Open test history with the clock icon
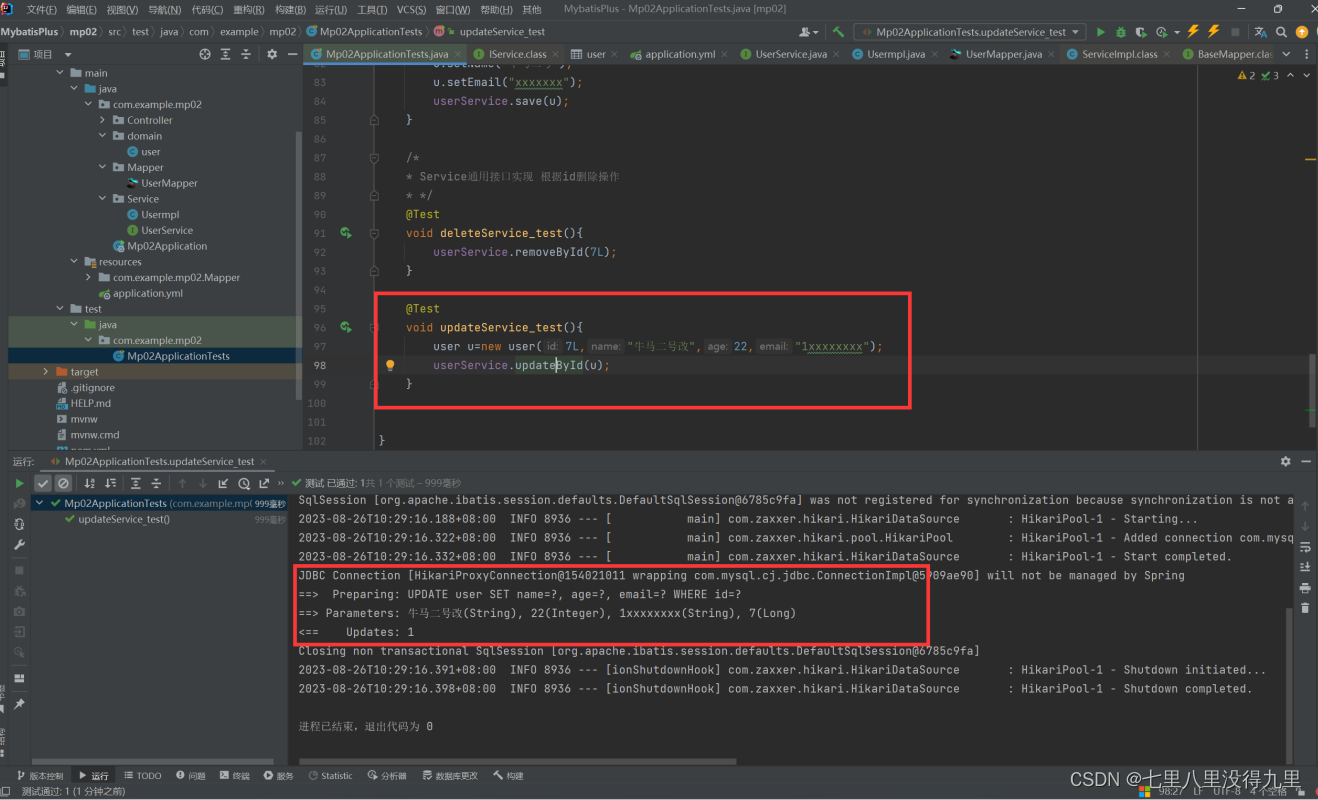 (244, 483)
